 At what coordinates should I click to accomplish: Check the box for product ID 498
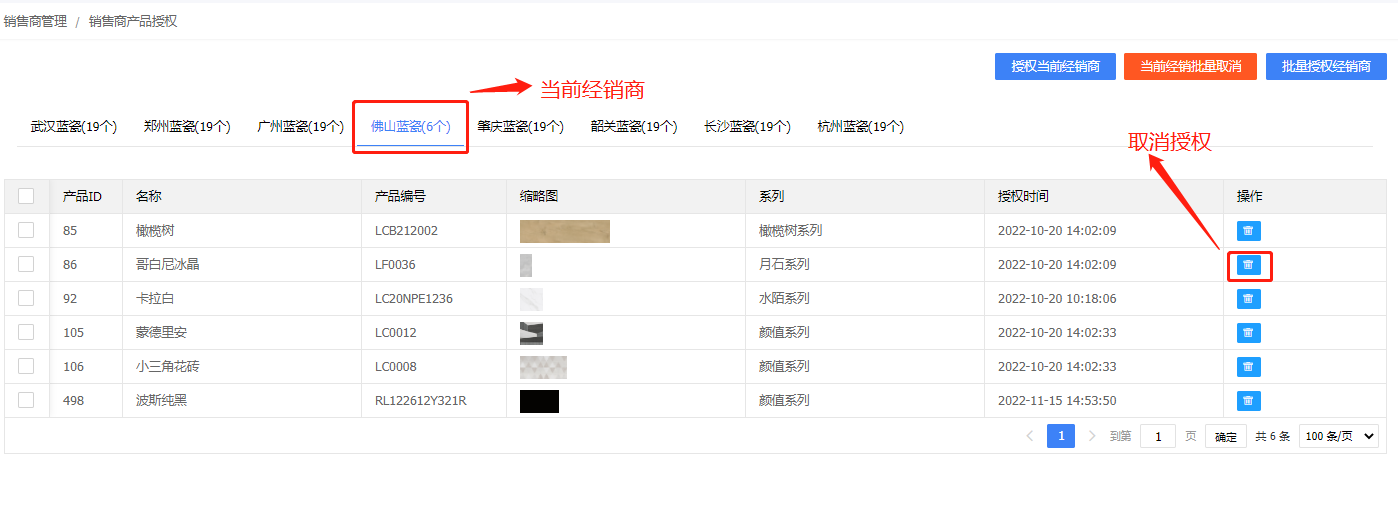click(26, 400)
